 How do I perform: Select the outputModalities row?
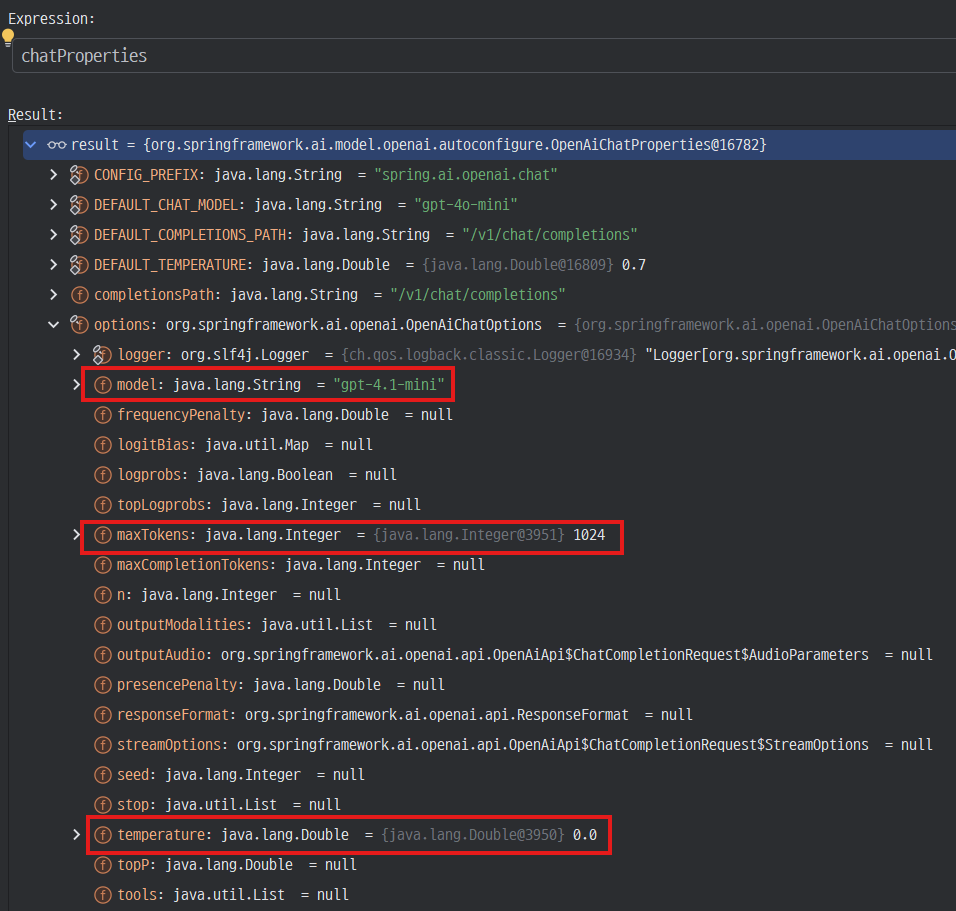pyautogui.click(x=489, y=624)
